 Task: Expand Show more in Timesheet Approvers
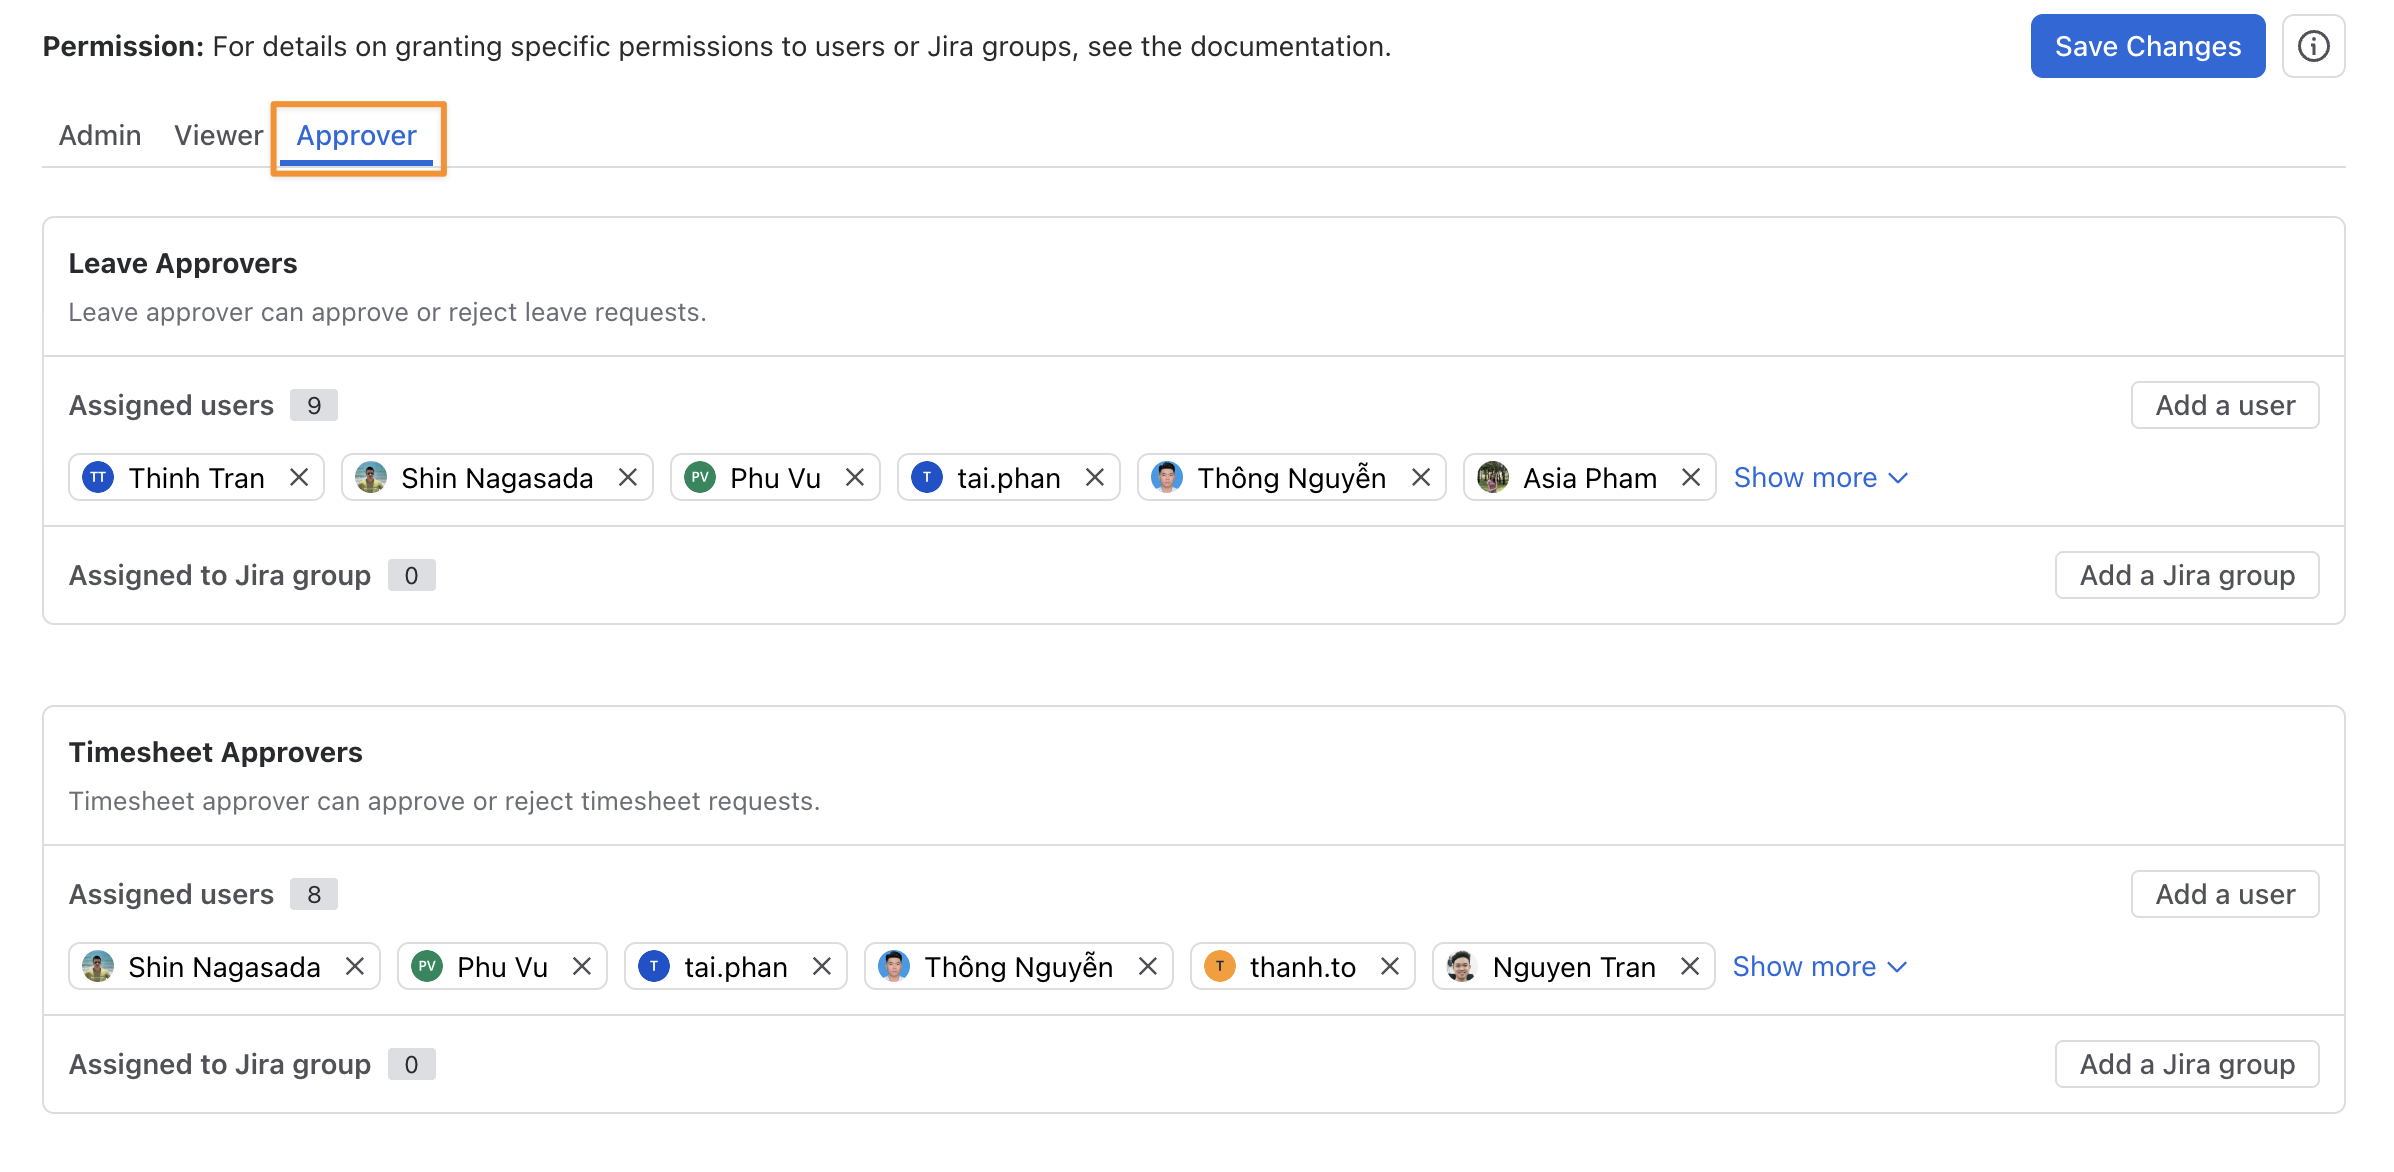coord(1820,967)
